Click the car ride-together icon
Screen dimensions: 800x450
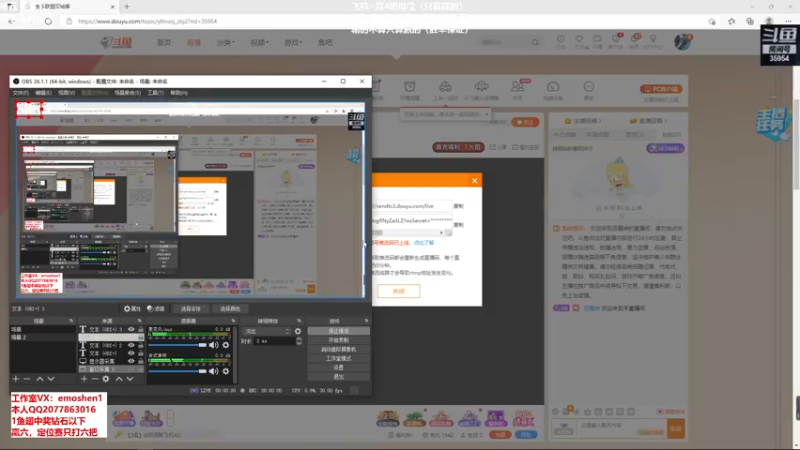(445, 86)
